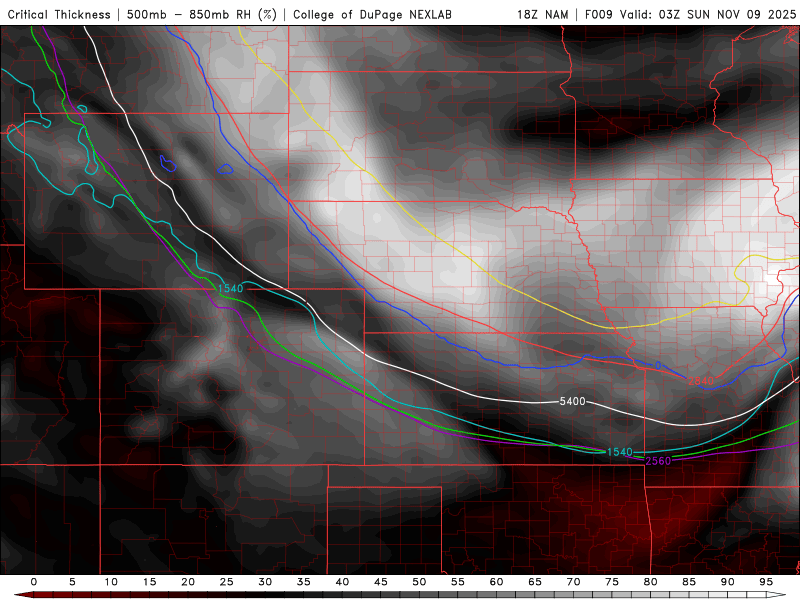Screen dimensions: 800x600
Task: Click the cyan 1540 label beside 2560
Action: click(x=619, y=452)
